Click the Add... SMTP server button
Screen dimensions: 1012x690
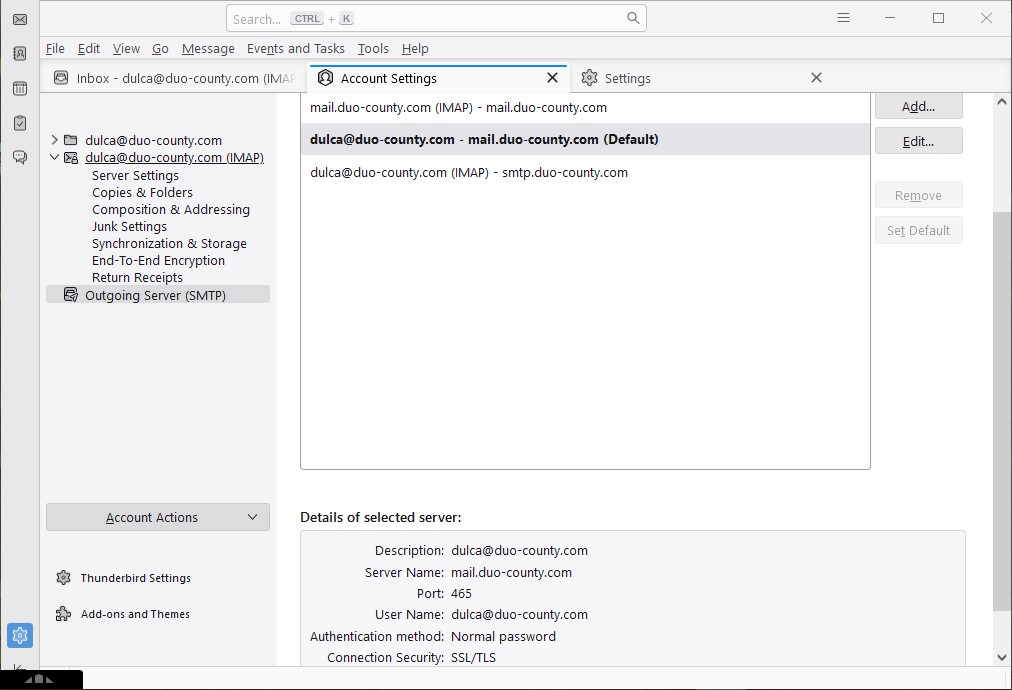(918, 107)
